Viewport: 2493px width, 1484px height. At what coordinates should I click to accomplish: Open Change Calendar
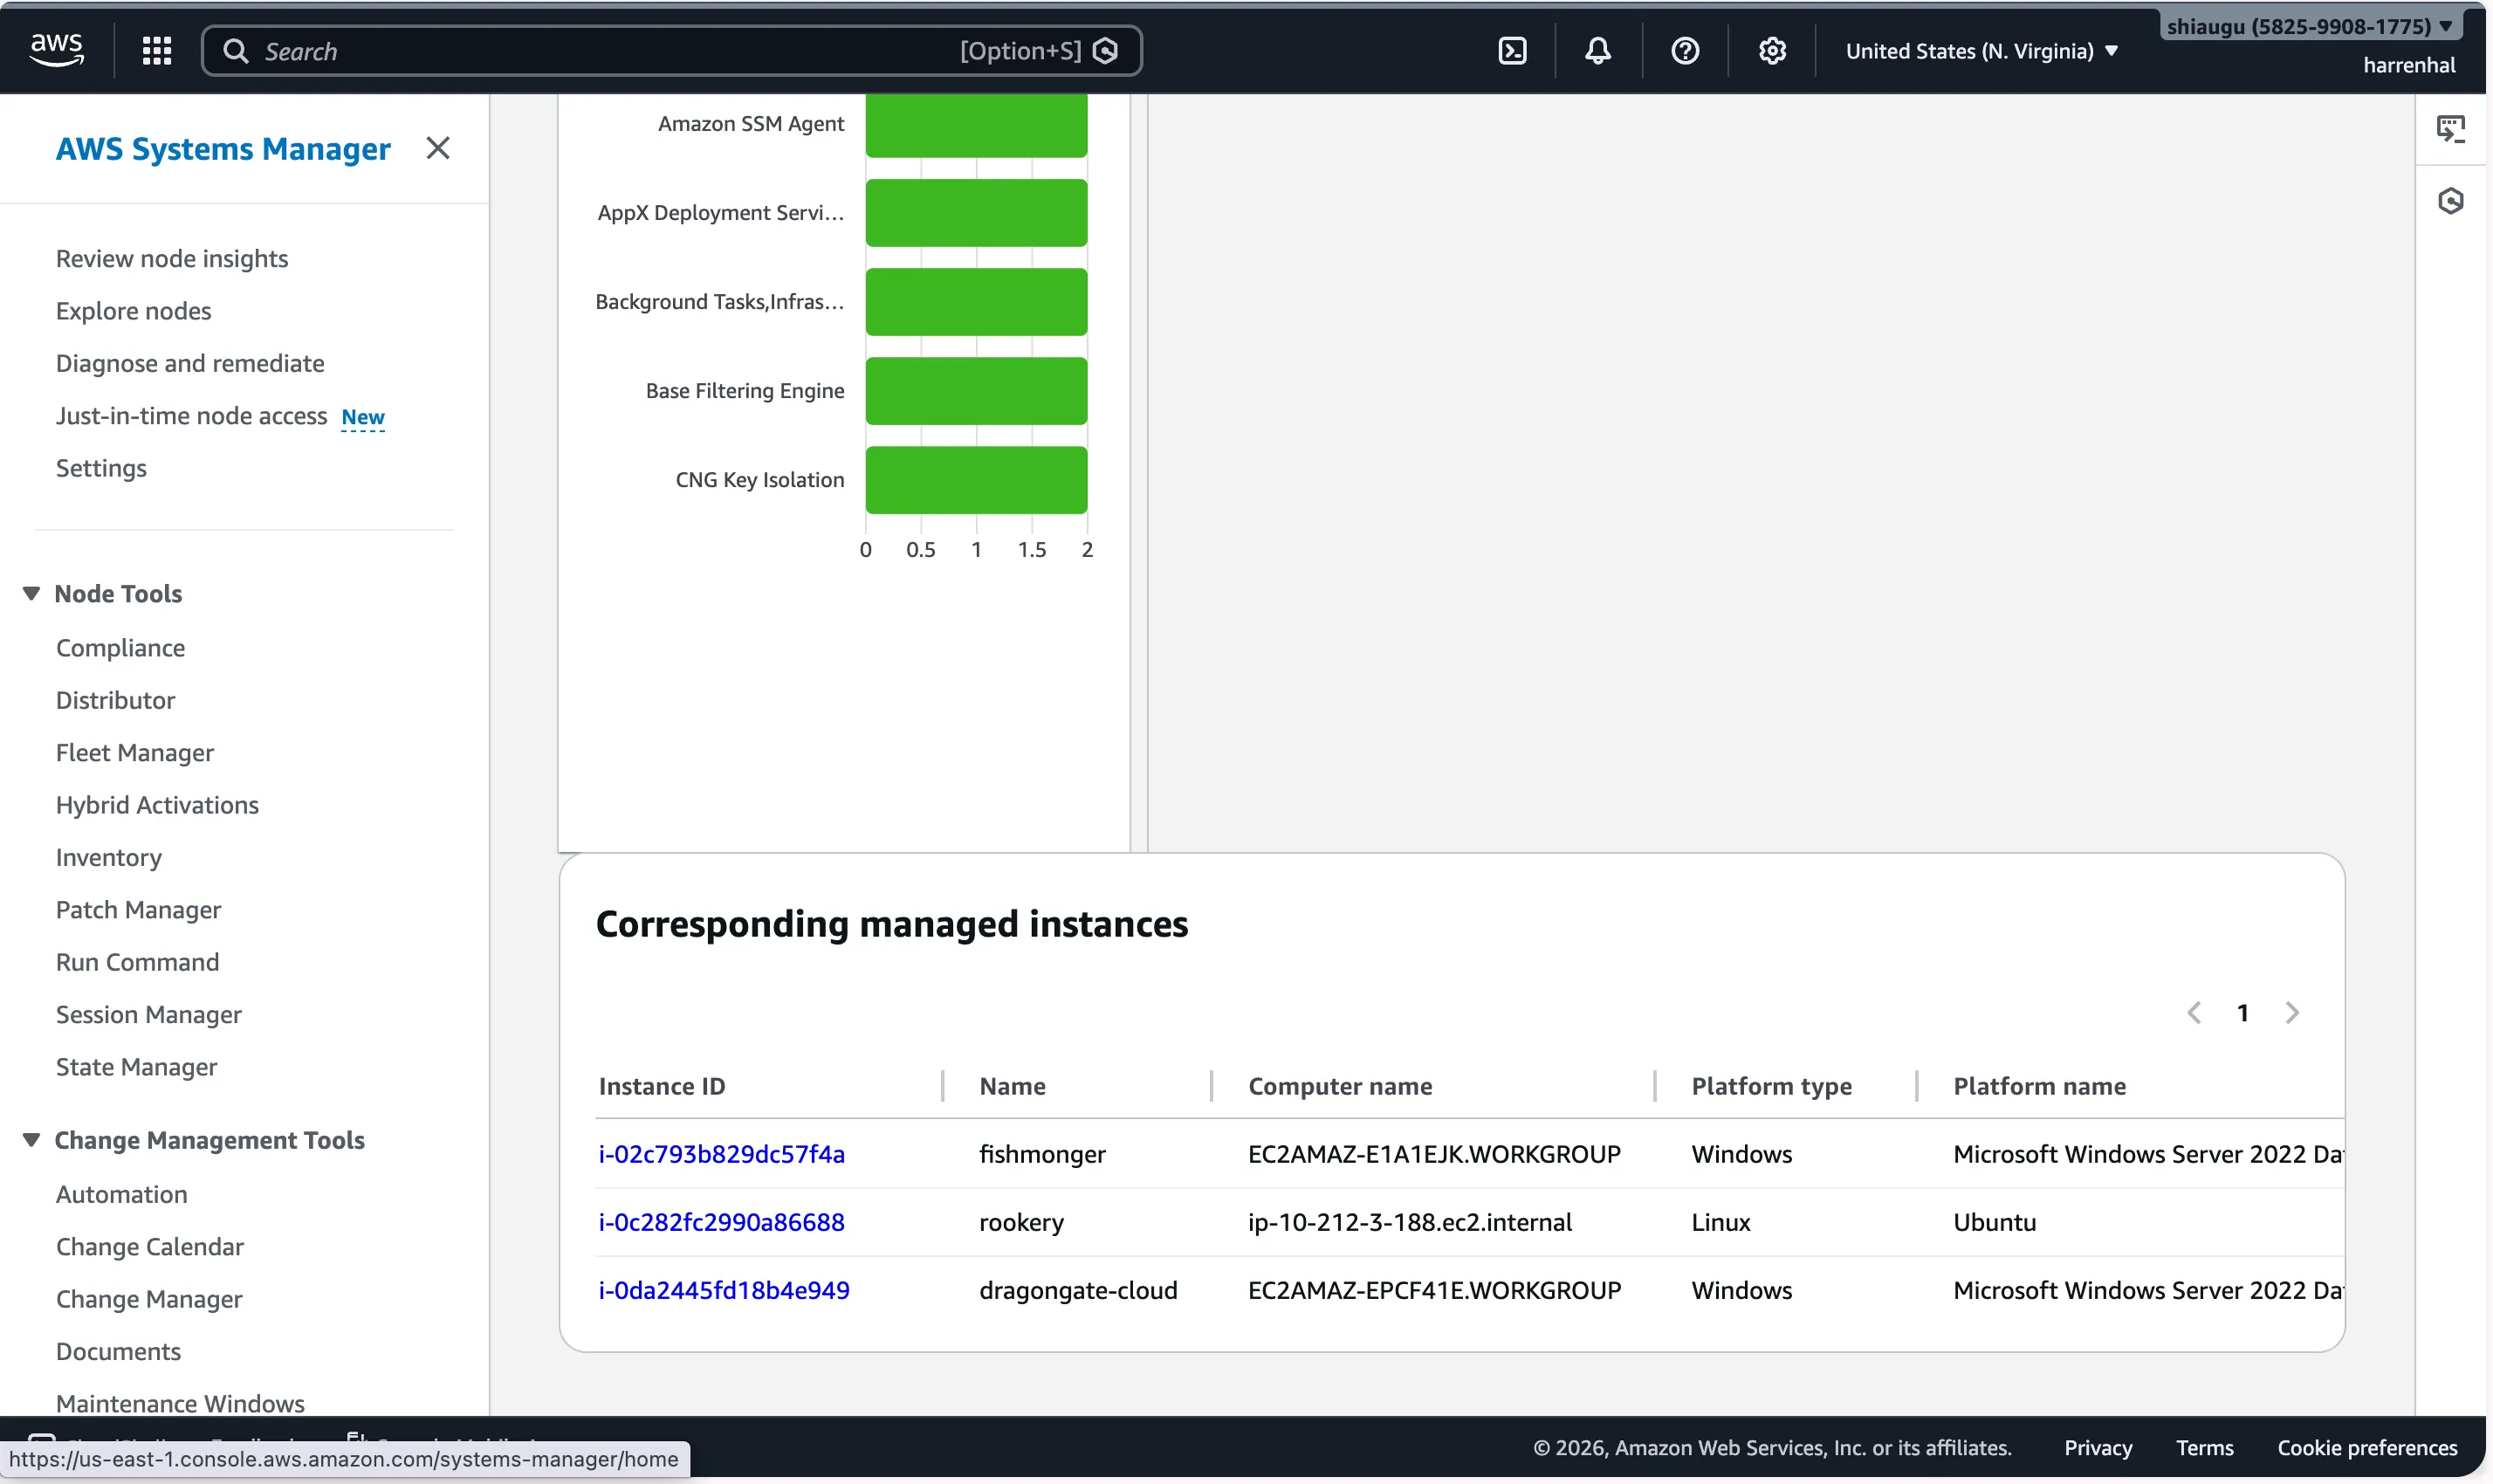coord(149,1247)
